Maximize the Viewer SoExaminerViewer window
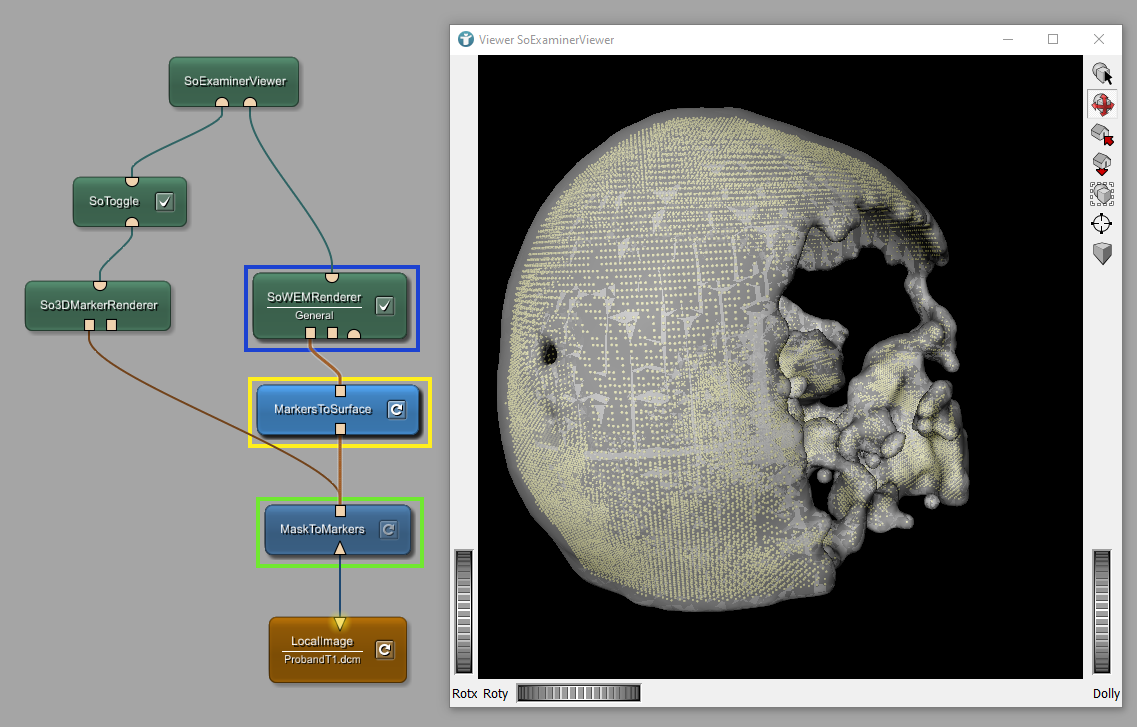Viewport: 1137px width, 727px height. click(1053, 40)
